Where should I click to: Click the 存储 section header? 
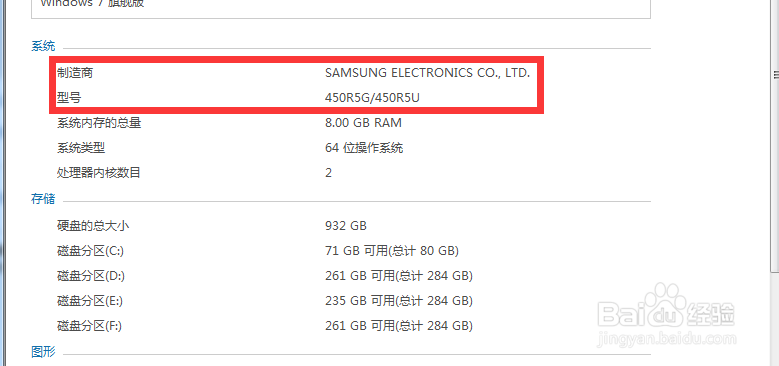43,200
